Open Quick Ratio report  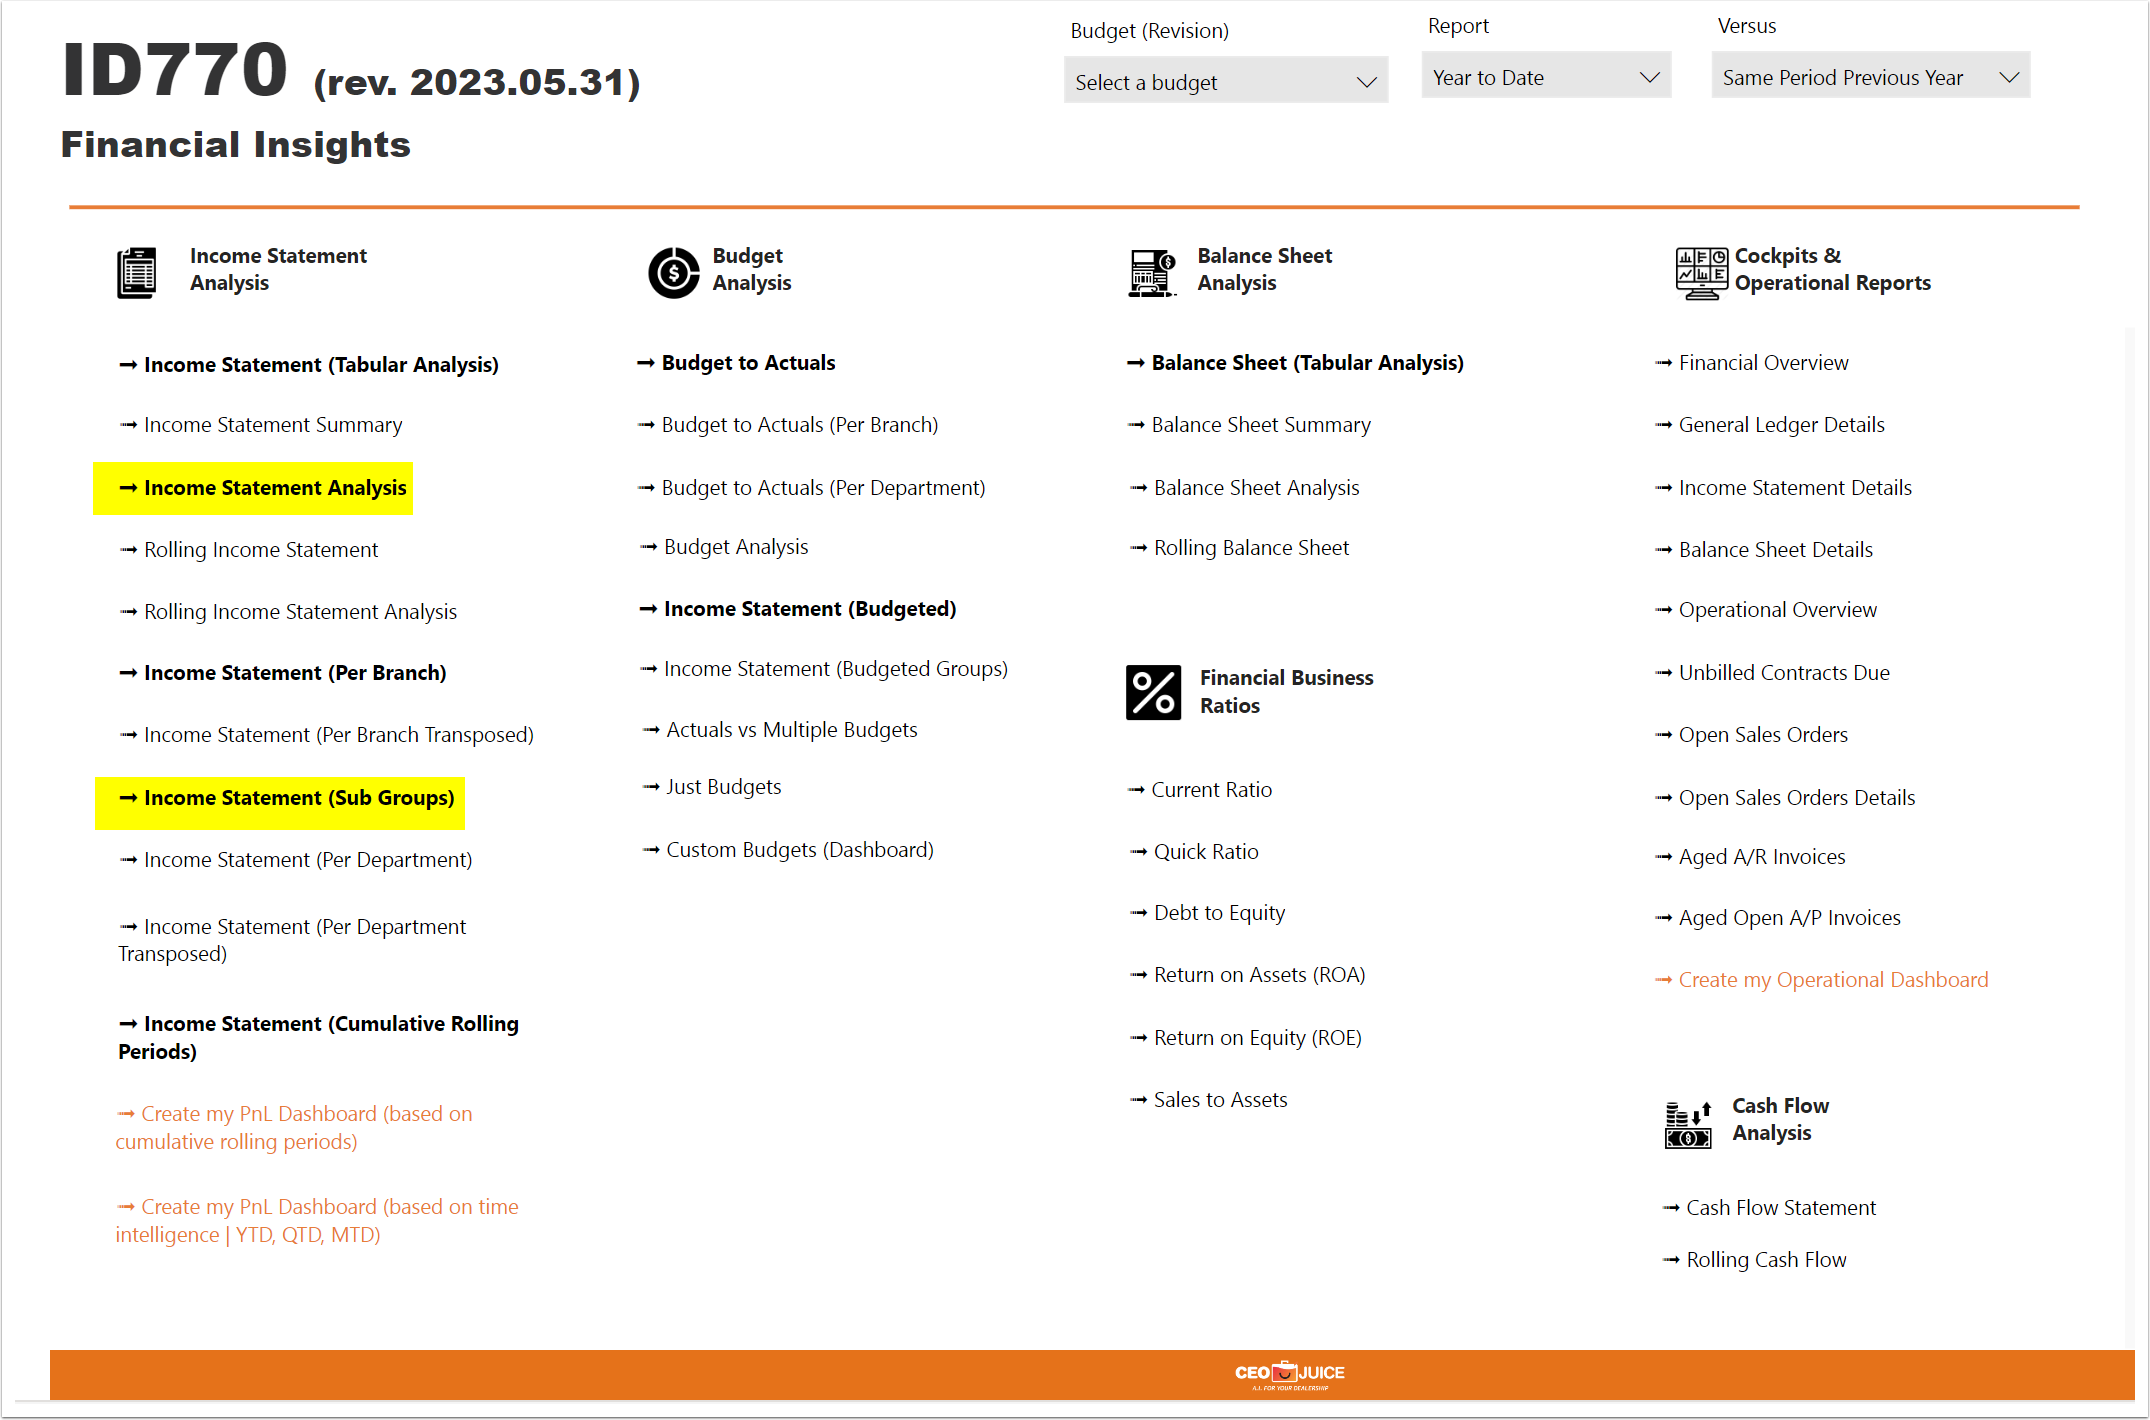1195,852
